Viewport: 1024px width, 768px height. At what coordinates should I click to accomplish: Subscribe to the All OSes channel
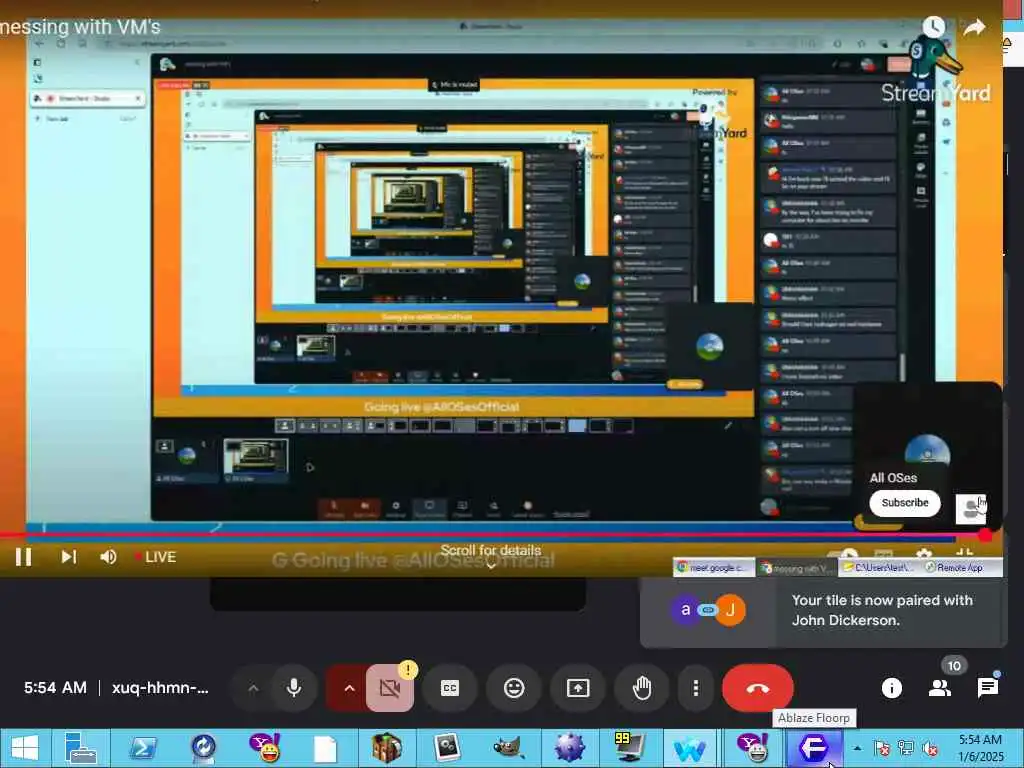click(904, 503)
